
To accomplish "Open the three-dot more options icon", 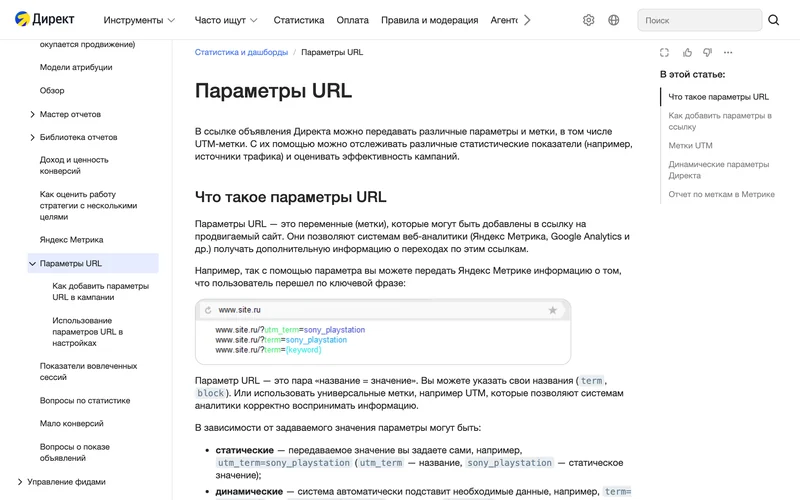I will click(728, 52).
